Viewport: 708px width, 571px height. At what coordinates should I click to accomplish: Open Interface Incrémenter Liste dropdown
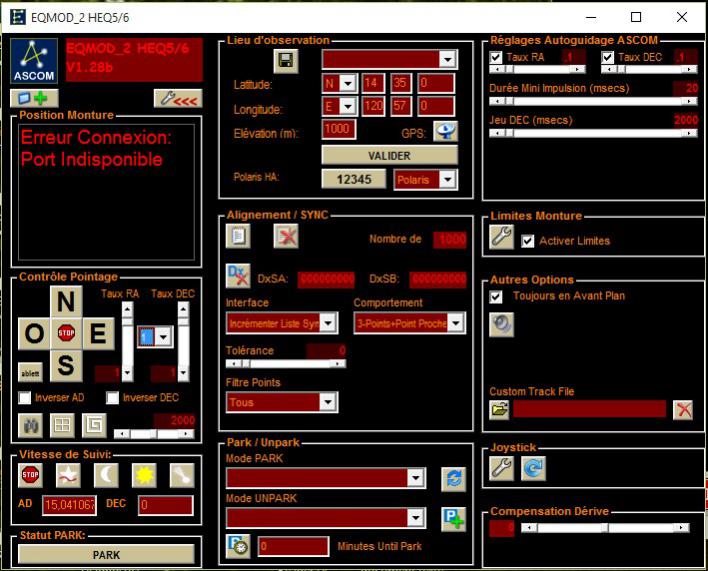(x=328, y=323)
